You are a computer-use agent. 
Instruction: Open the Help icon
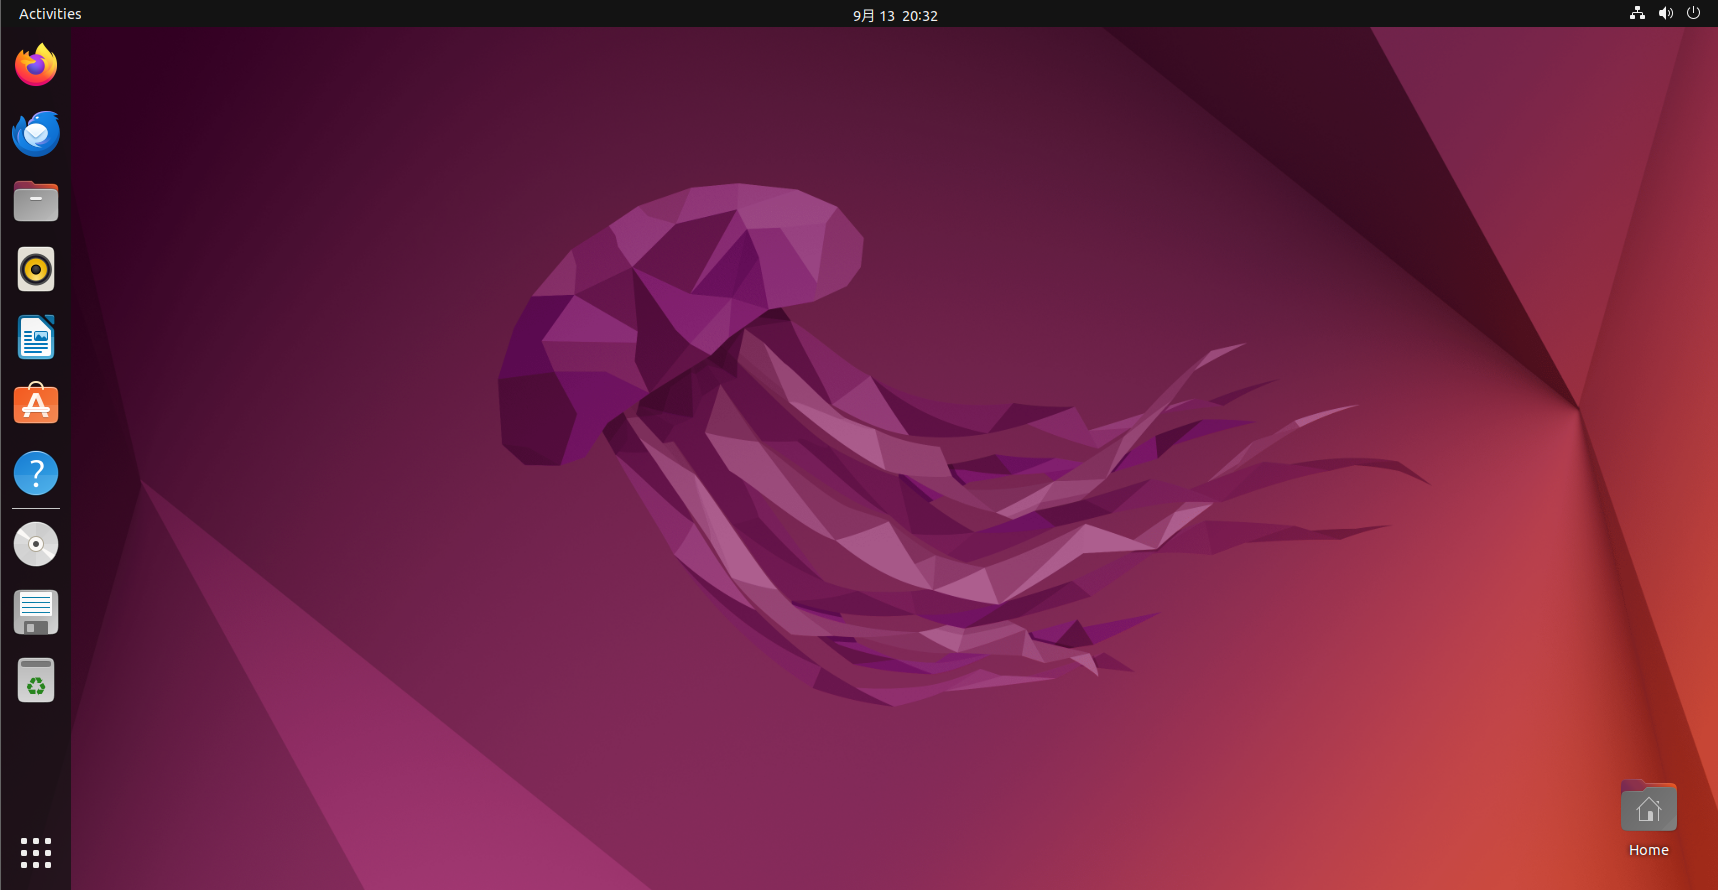point(36,473)
